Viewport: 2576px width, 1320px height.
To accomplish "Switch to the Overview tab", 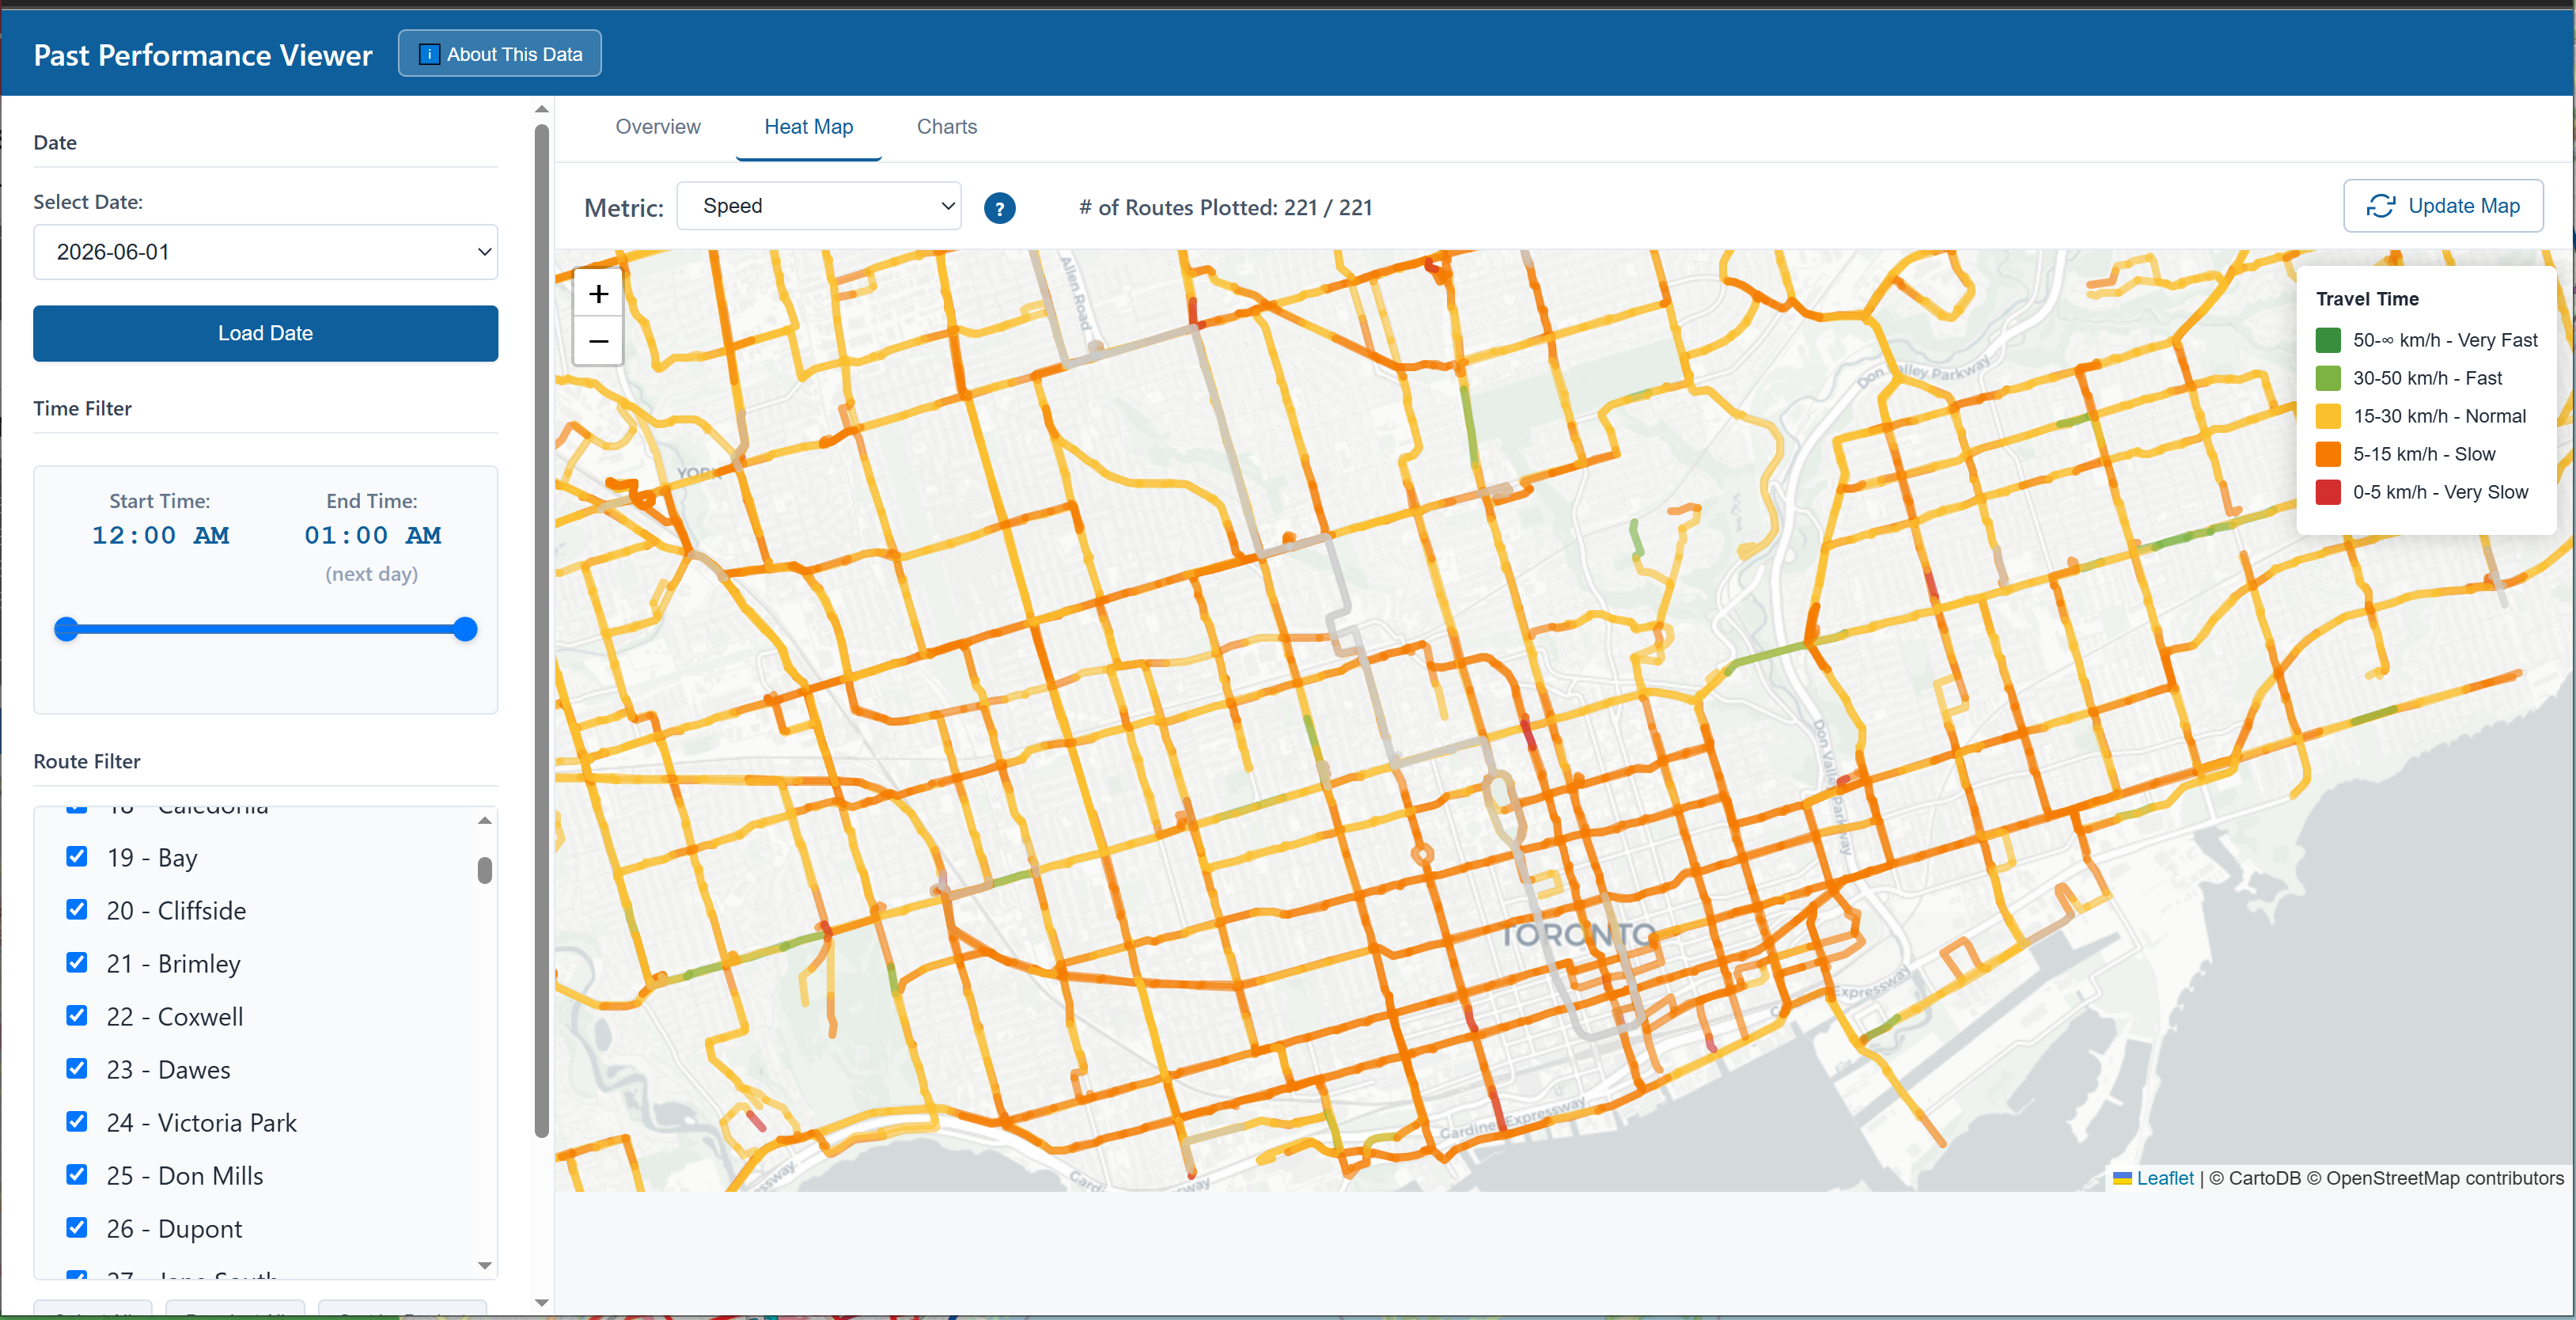I will pyautogui.click(x=658, y=127).
